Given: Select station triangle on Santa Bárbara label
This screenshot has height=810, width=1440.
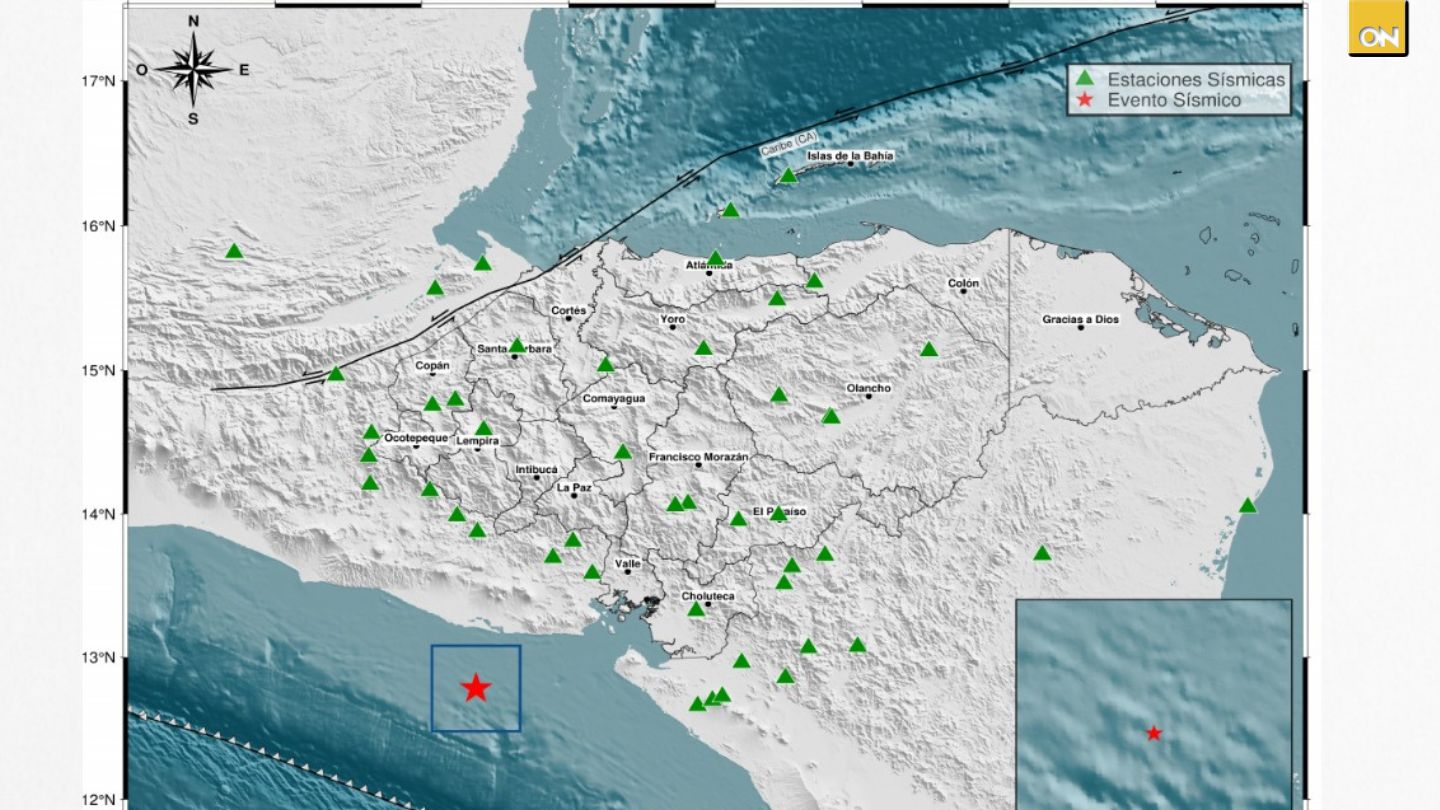Looking at the screenshot, I should tap(517, 345).
